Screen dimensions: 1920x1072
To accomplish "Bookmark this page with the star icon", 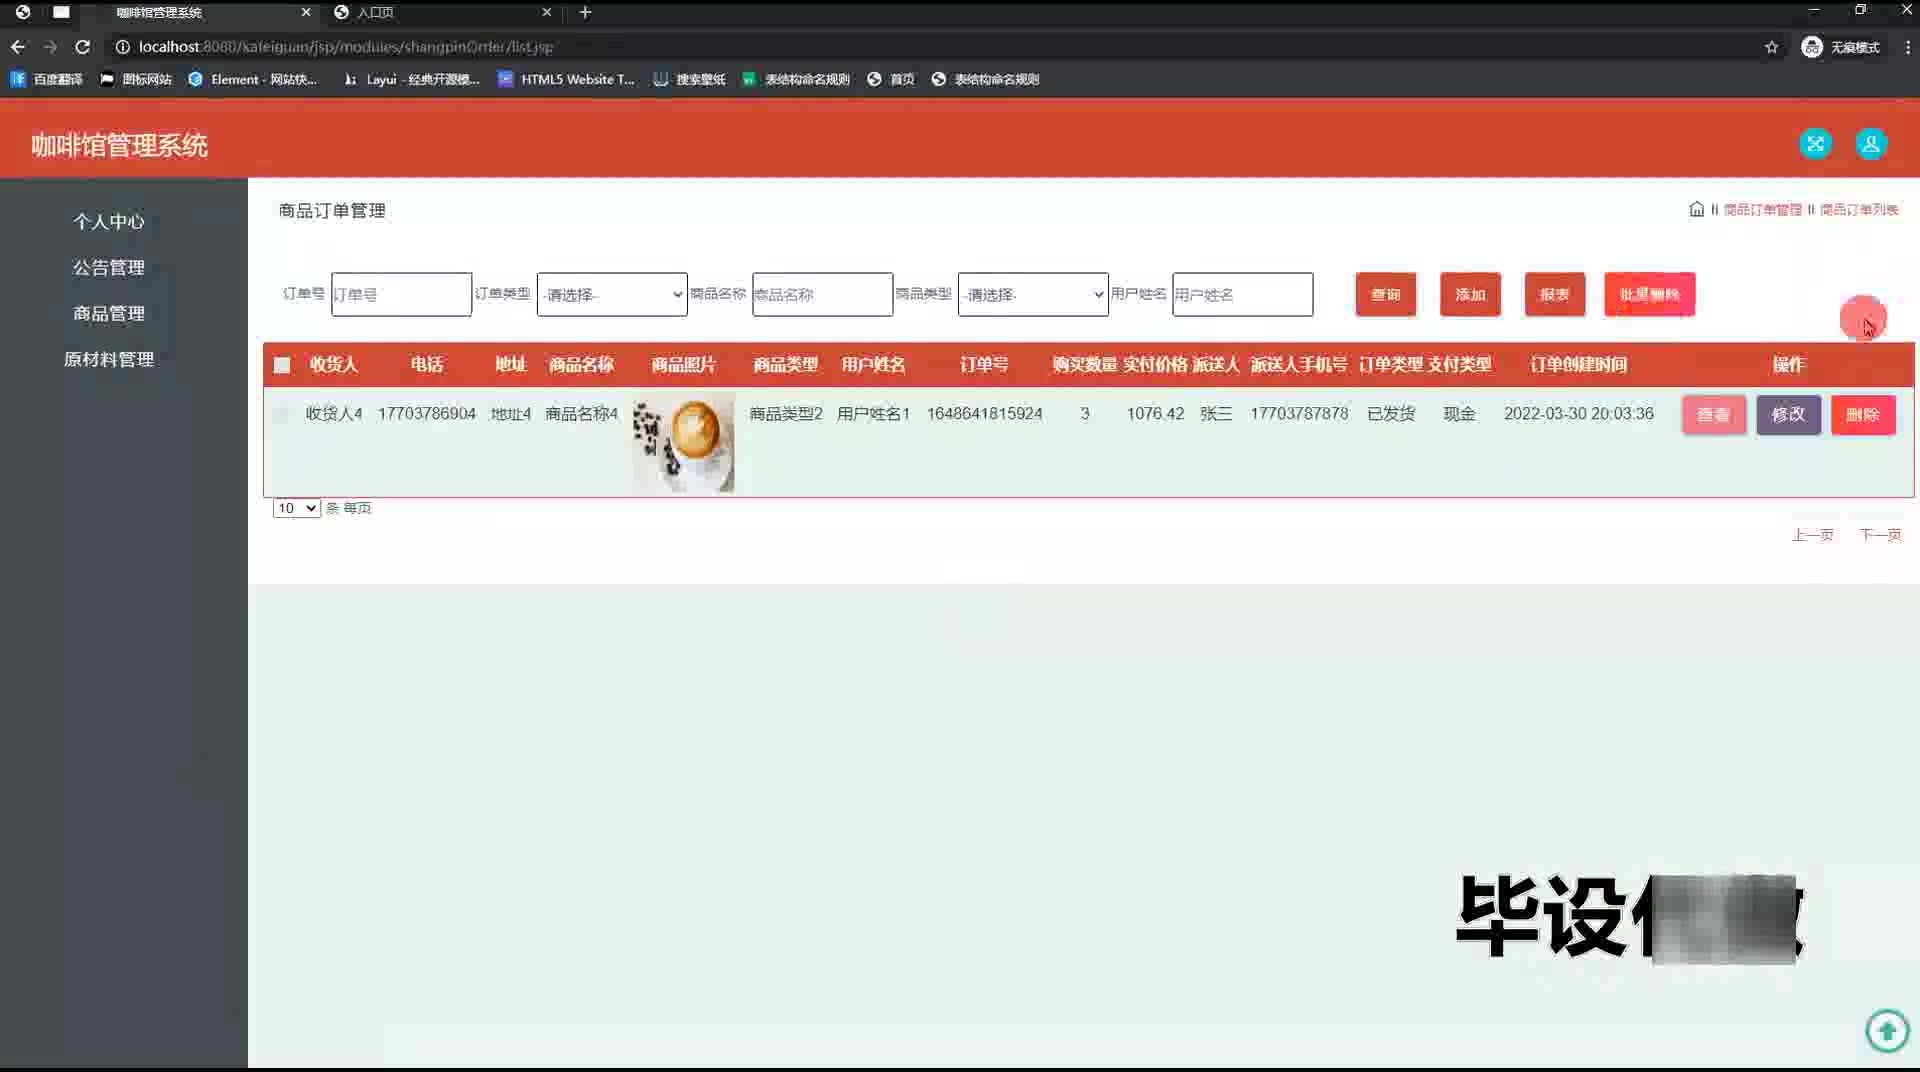I will point(1771,47).
